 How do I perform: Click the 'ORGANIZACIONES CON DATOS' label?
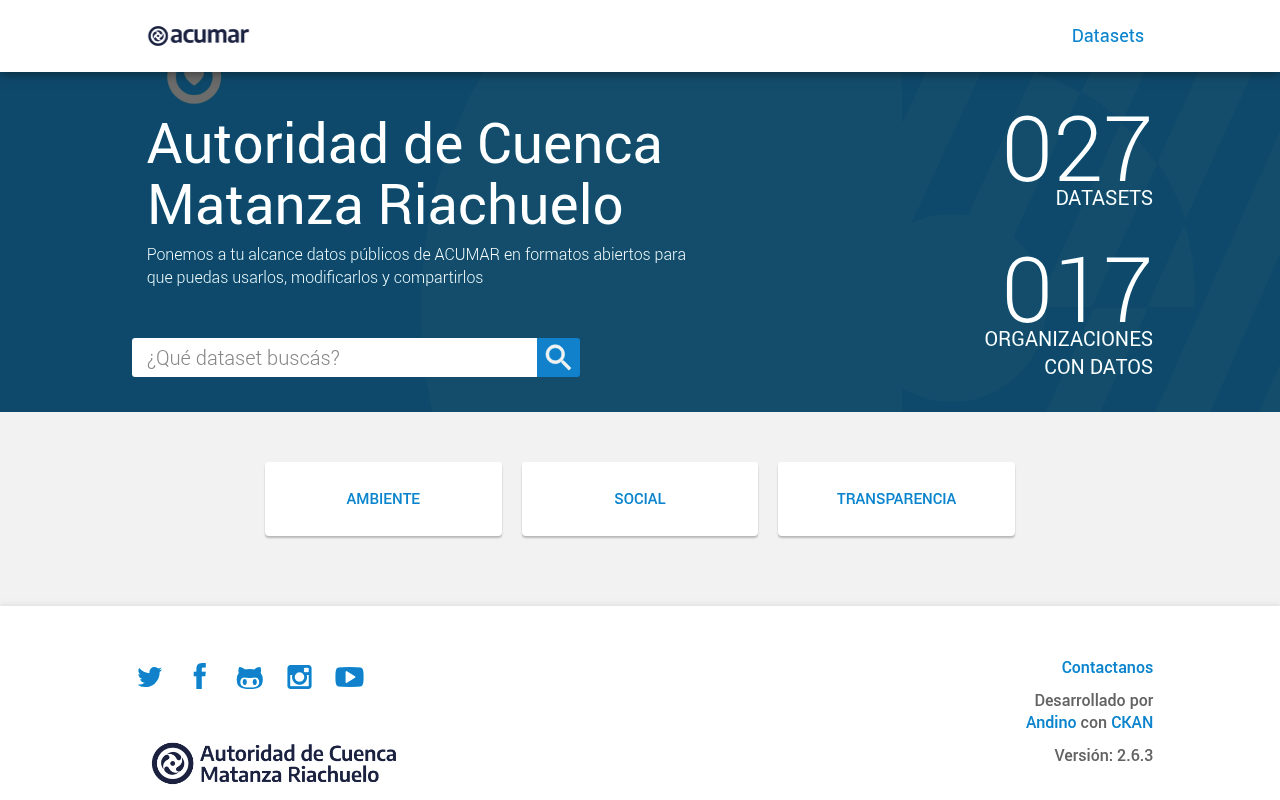1068,352
